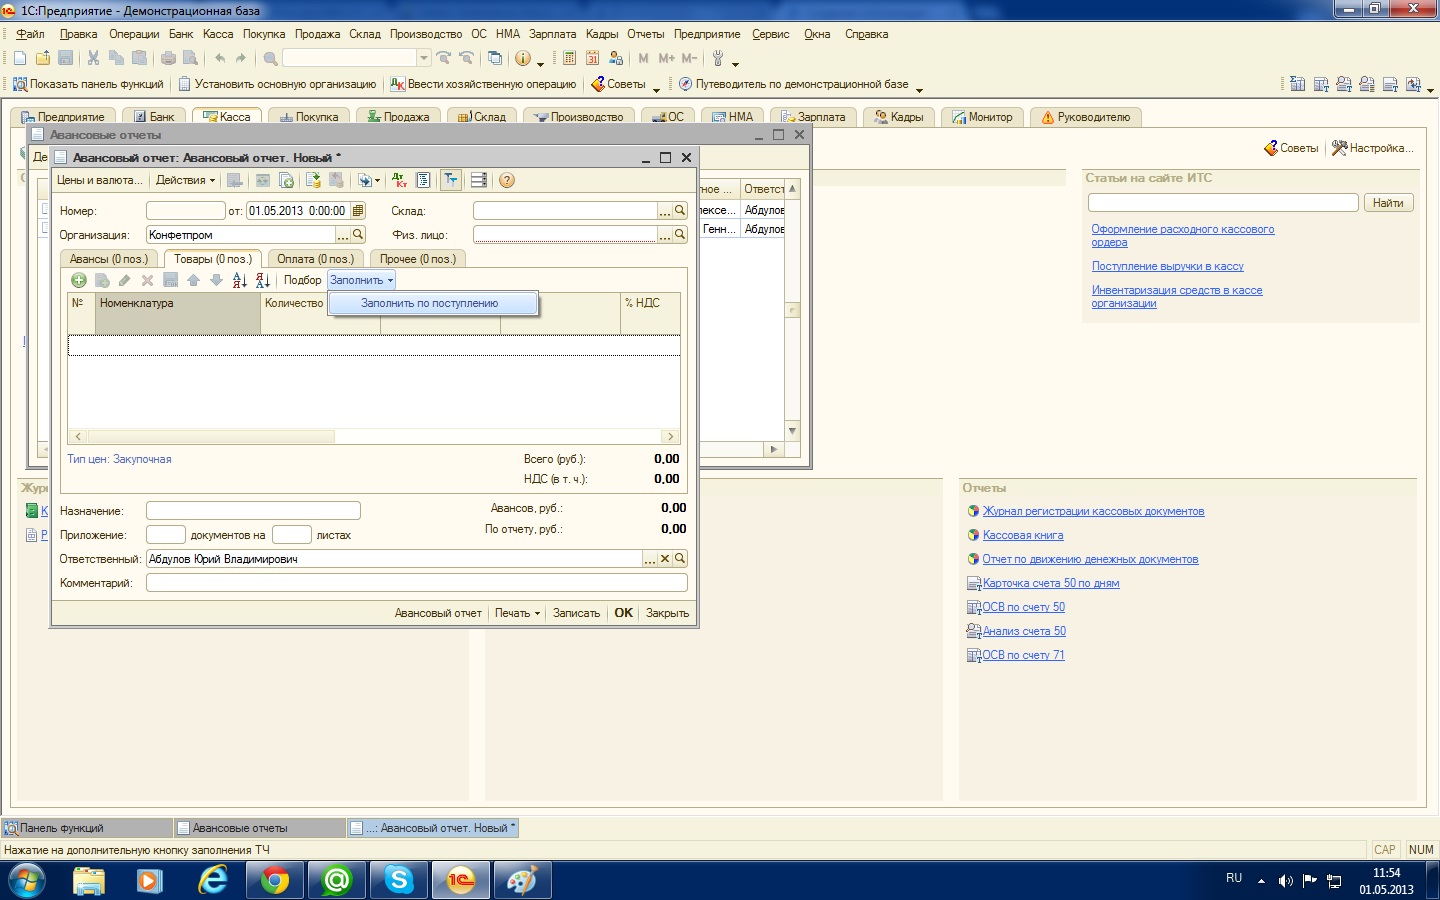Click the ДтКт posting result icon
The height and width of the screenshot is (900, 1440).
coord(399,180)
